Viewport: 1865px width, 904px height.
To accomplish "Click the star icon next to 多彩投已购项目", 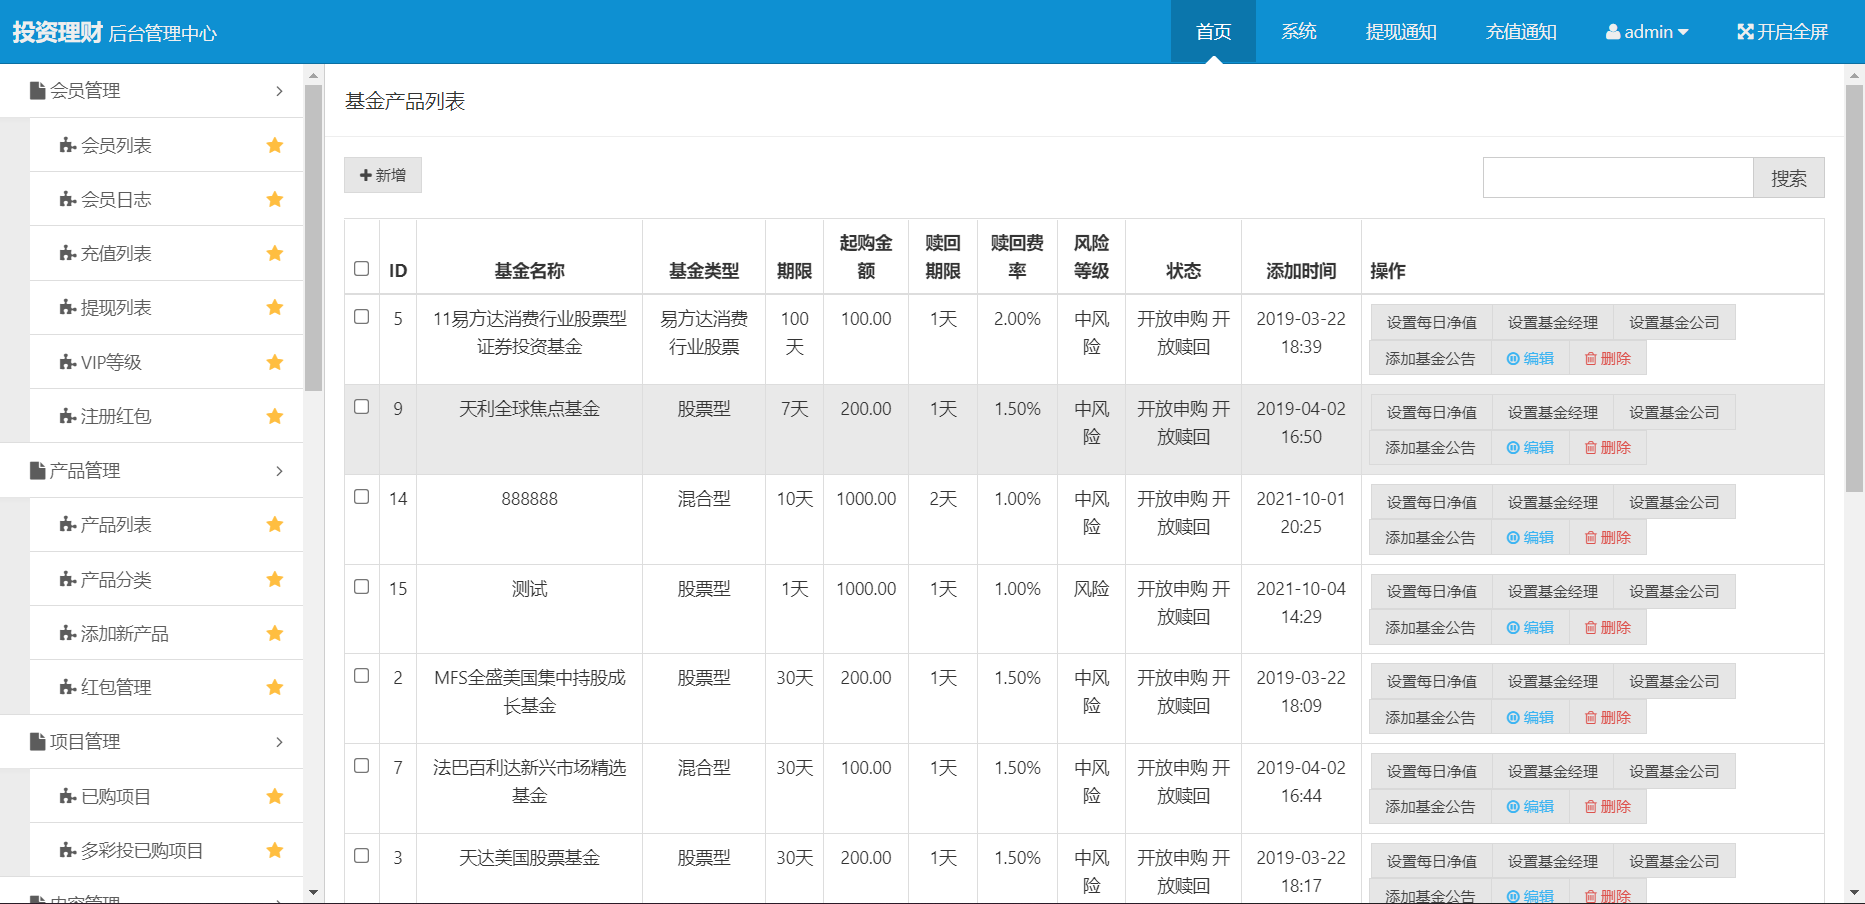I will 275,850.
